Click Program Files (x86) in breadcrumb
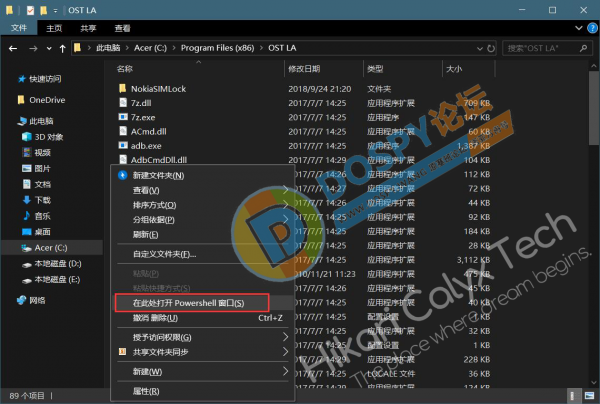The width and height of the screenshot is (600, 404). click(x=217, y=48)
